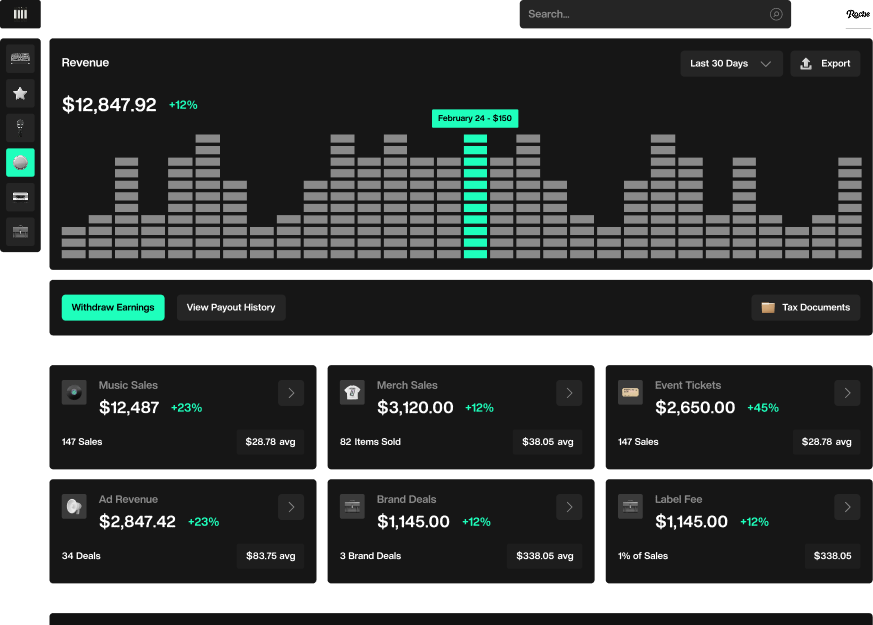Click the +45% badge on Event Tickets

(x=763, y=407)
